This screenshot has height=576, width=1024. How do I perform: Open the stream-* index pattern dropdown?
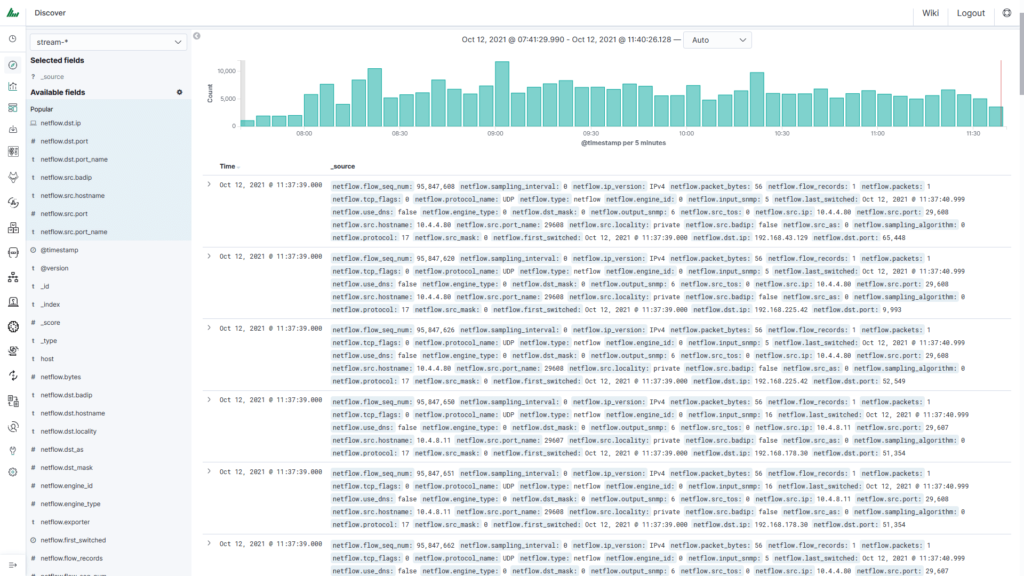click(x=109, y=42)
